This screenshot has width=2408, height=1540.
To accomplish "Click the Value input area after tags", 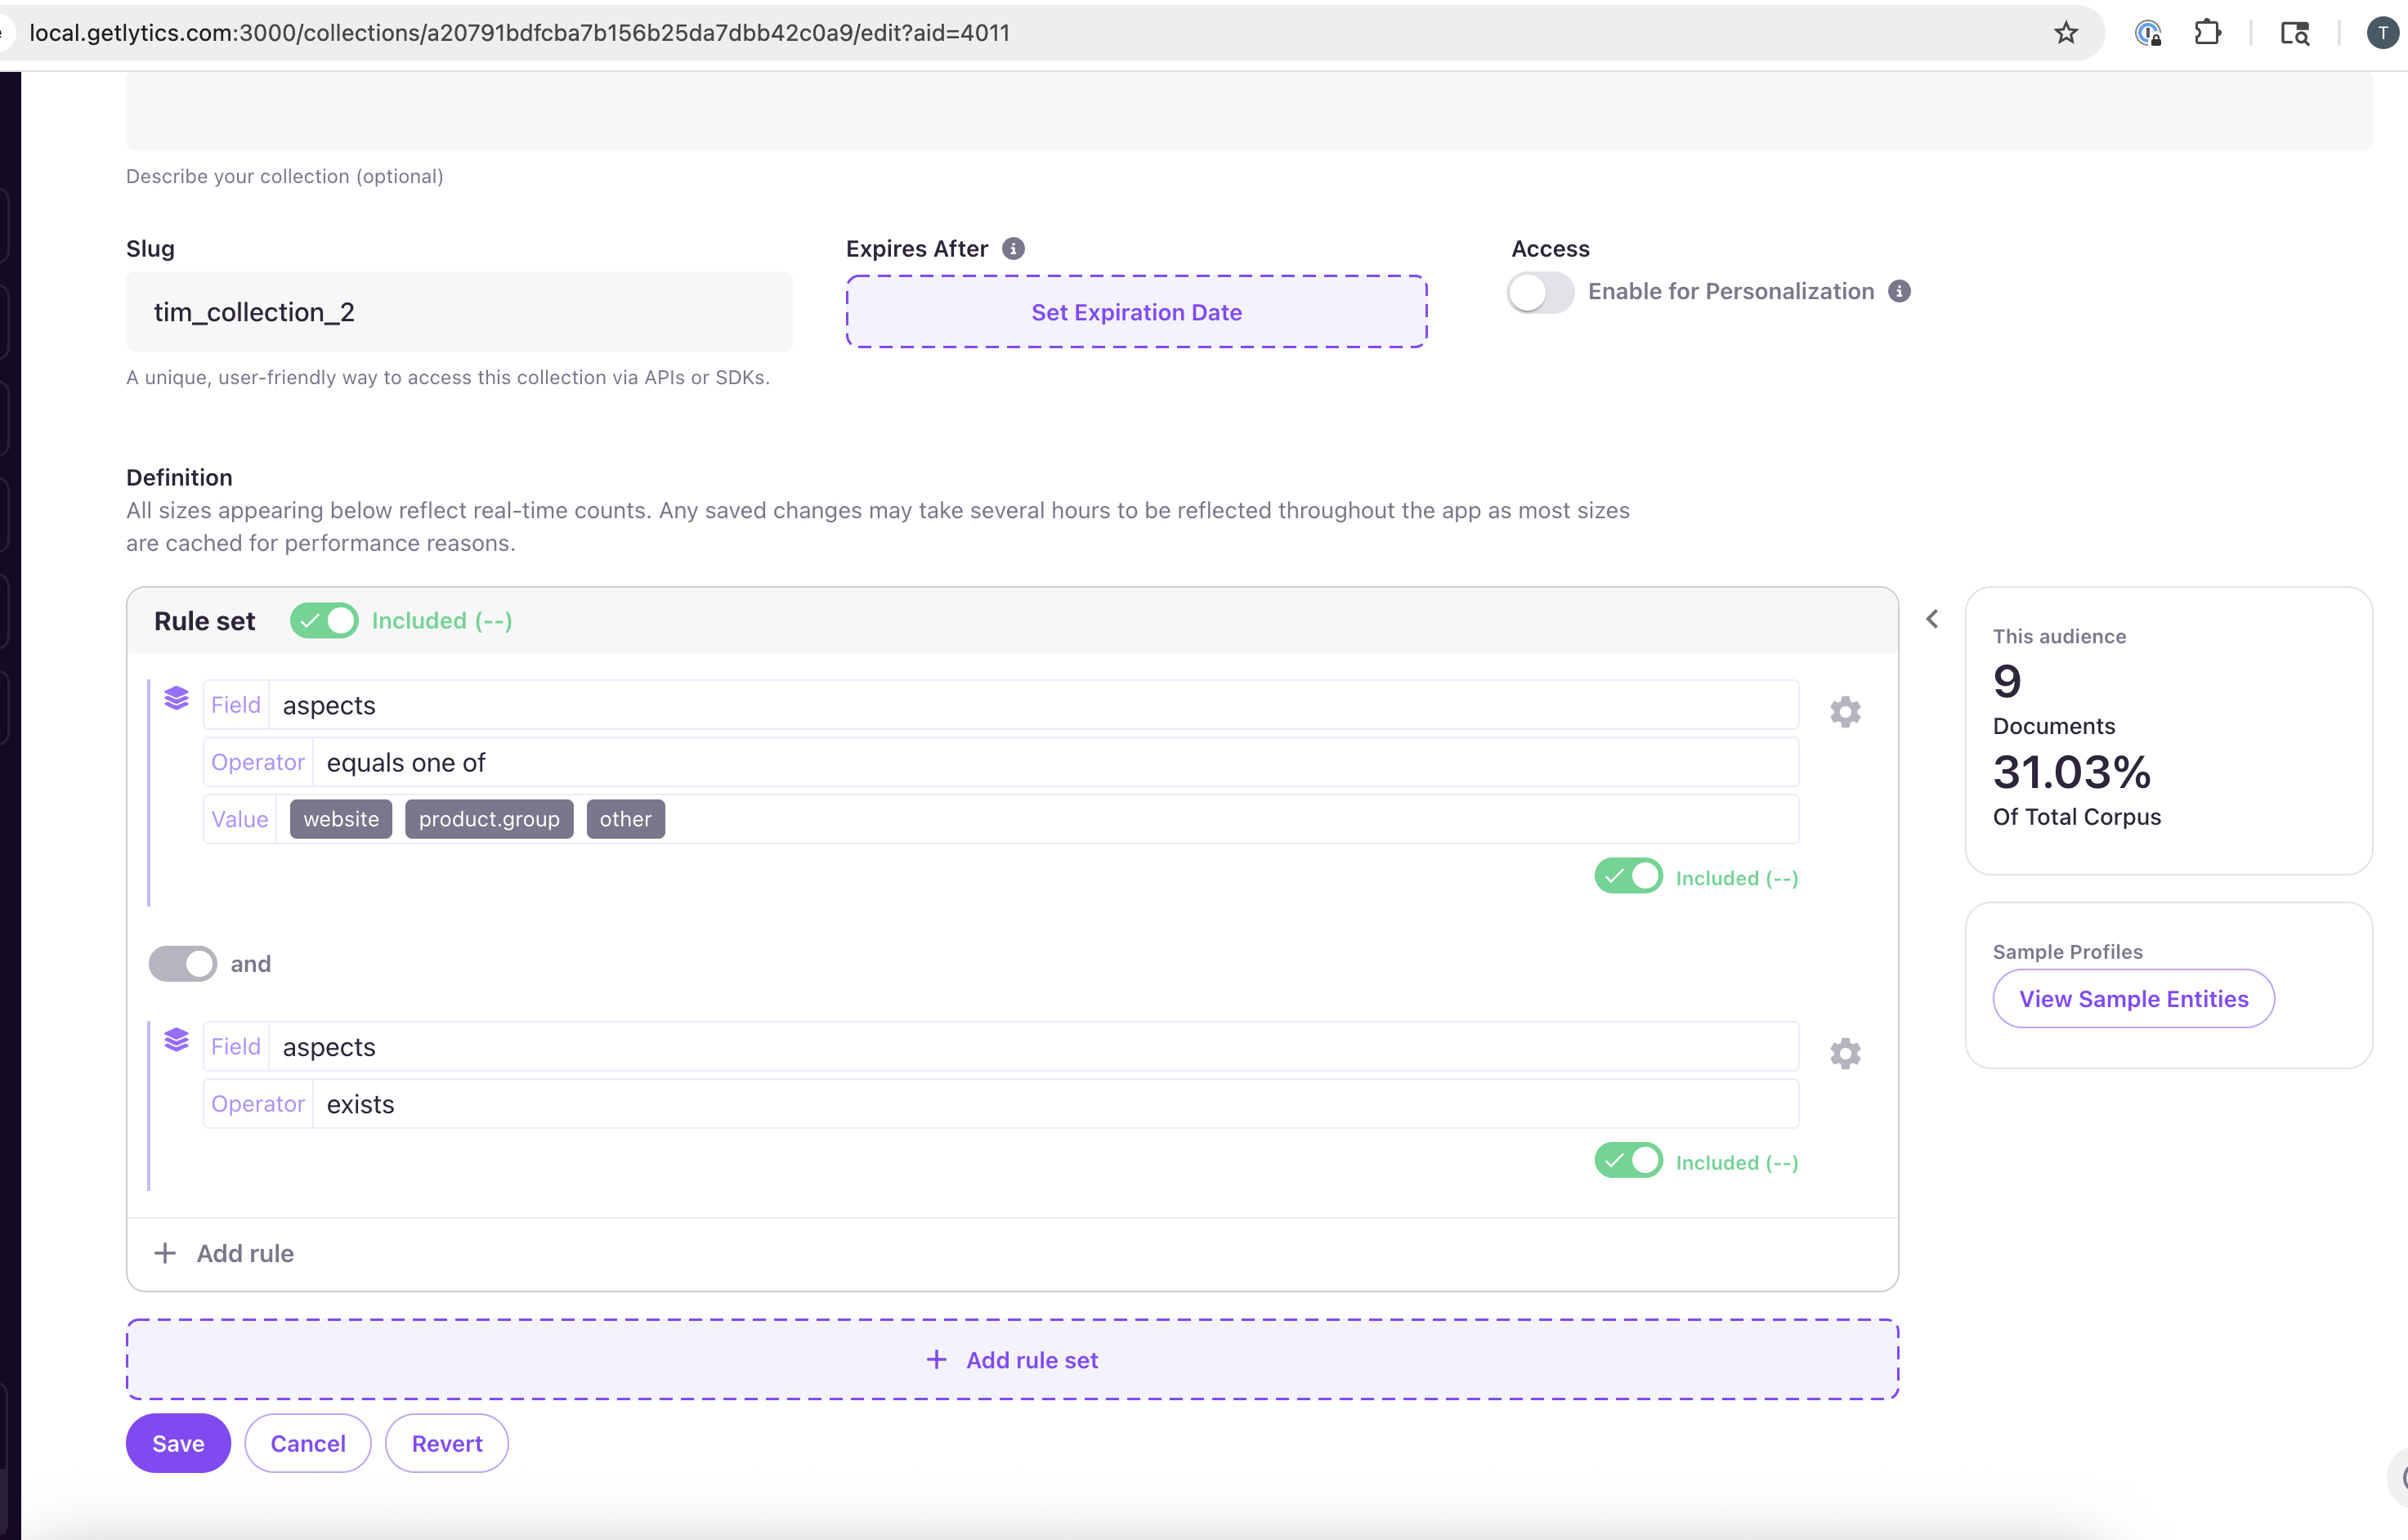I will [x=1230, y=819].
